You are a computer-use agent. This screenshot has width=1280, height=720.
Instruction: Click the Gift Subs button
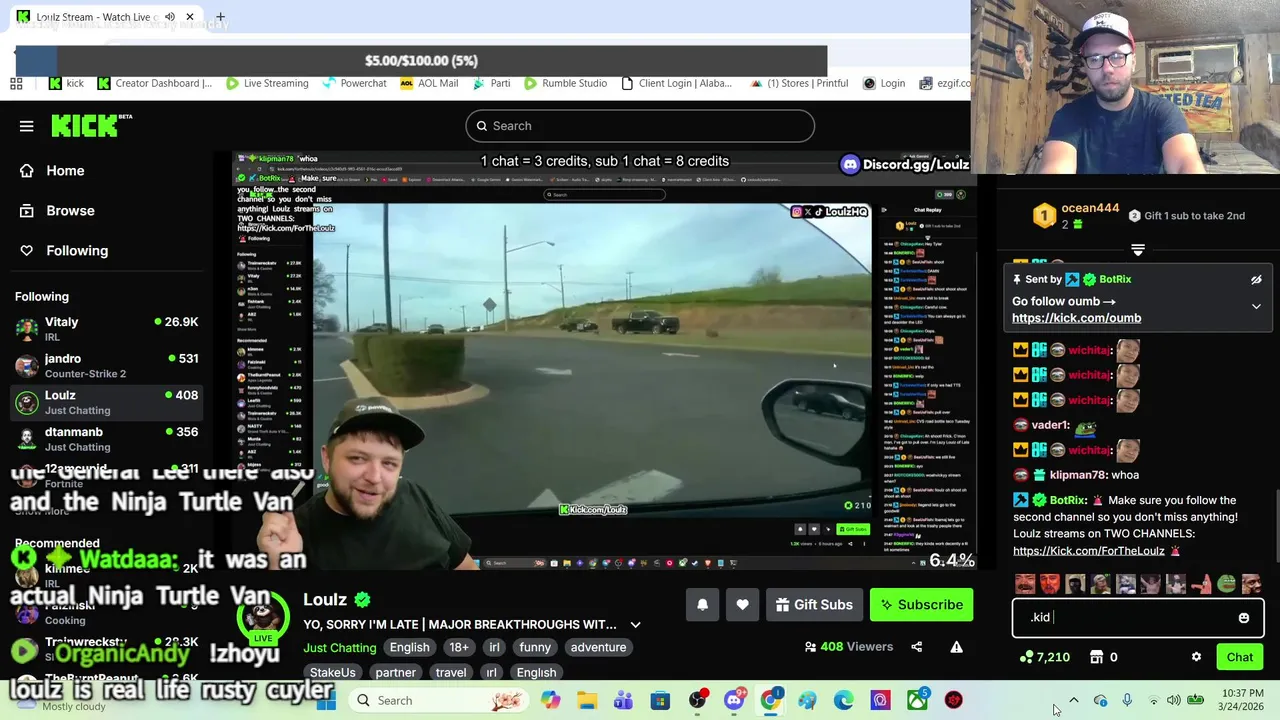point(814,605)
